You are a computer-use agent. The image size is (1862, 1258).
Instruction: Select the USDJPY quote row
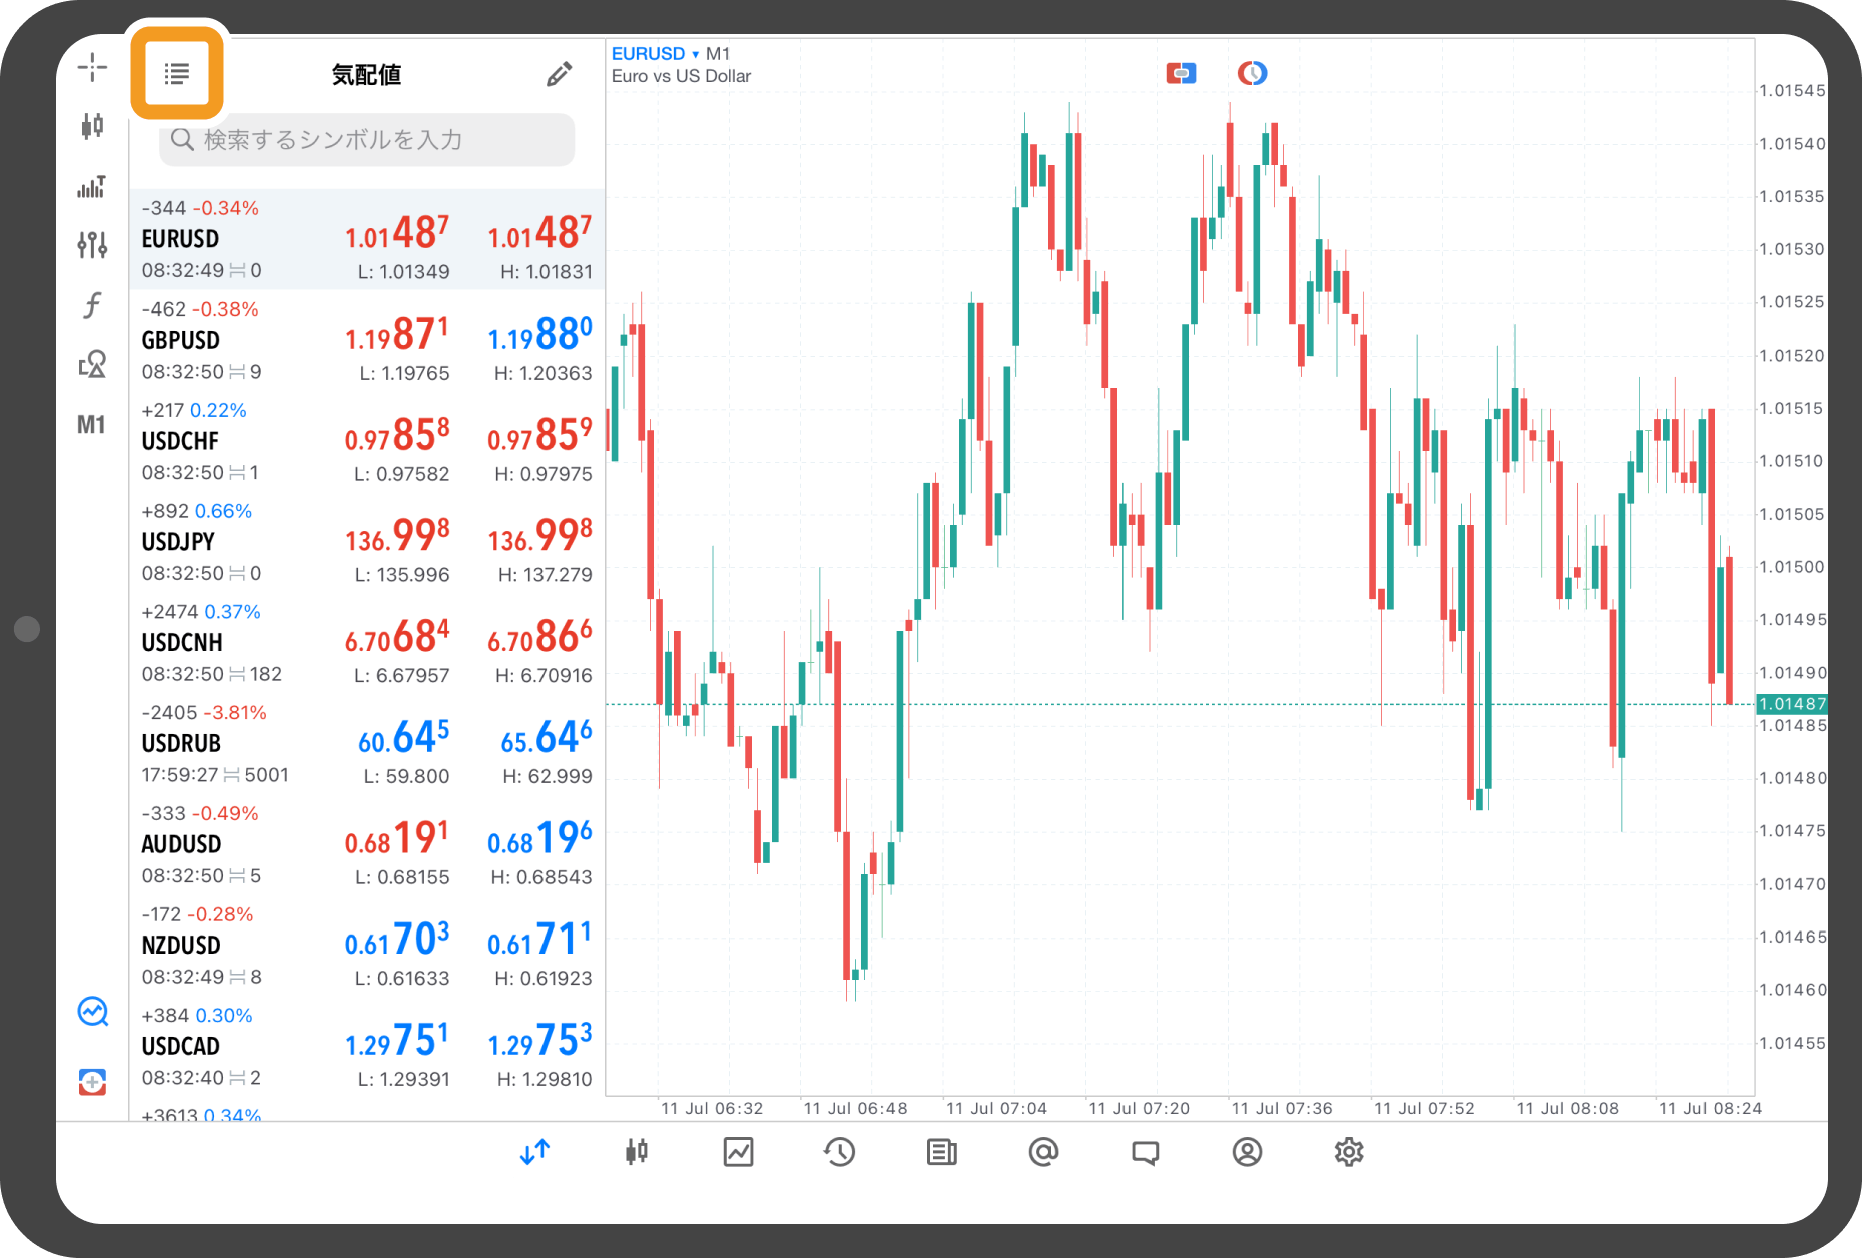367,542
